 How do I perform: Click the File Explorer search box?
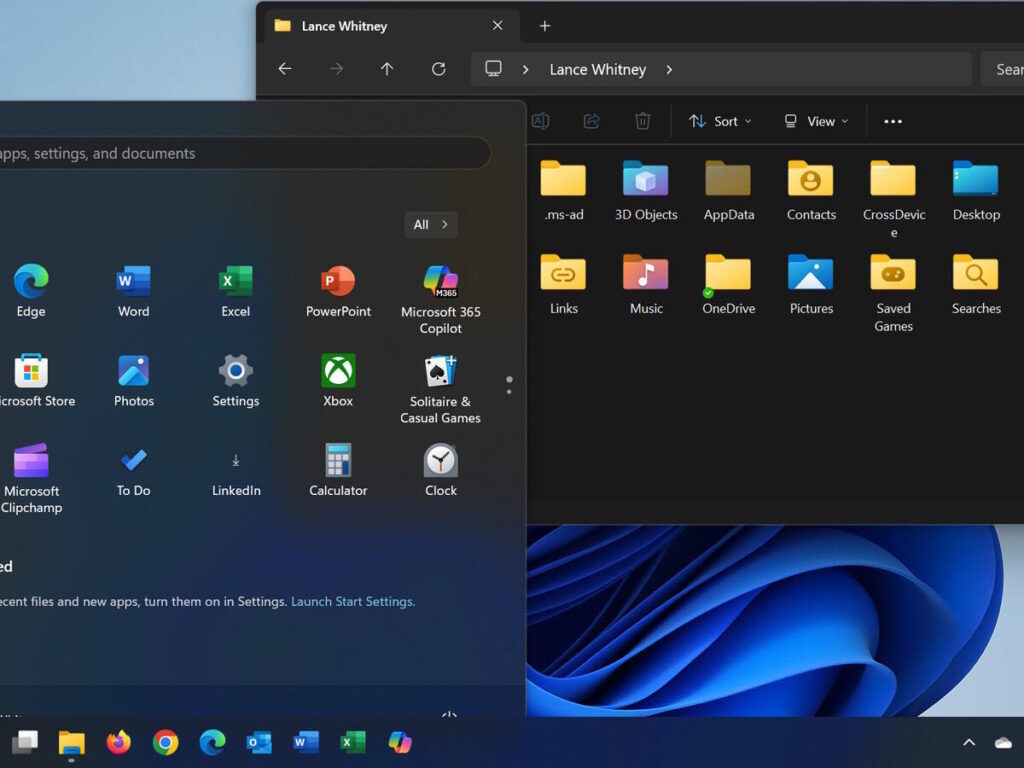coord(1002,69)
